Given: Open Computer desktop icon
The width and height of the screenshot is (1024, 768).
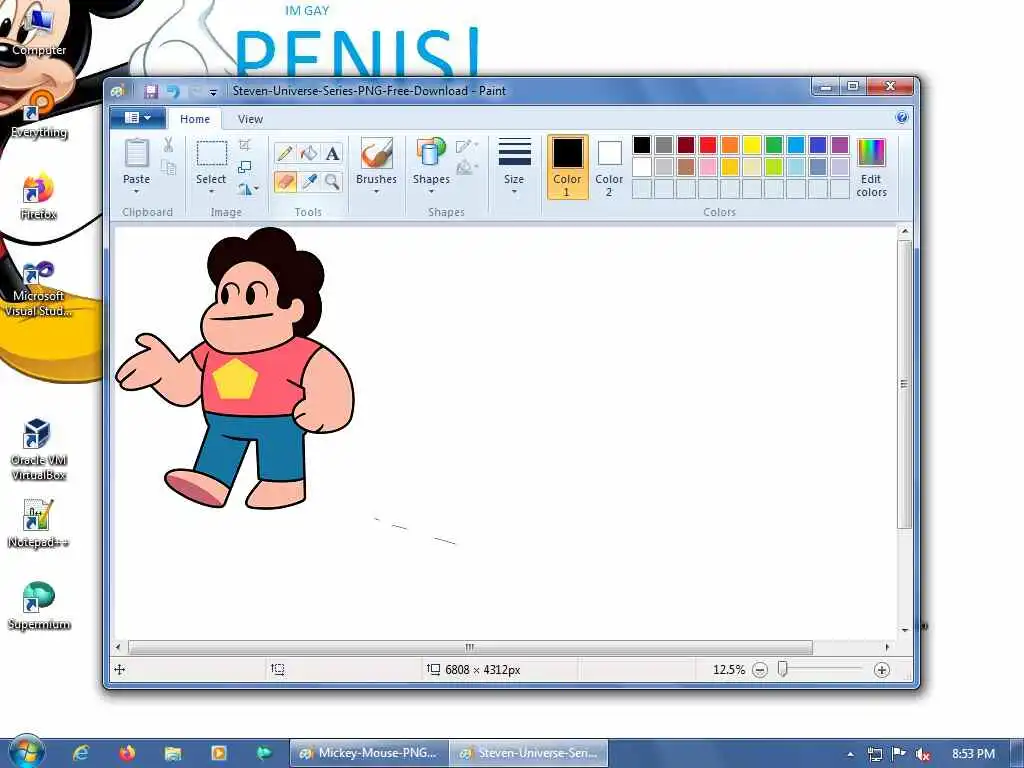Looking at the screenshot, I should click(x=39, y=31).
